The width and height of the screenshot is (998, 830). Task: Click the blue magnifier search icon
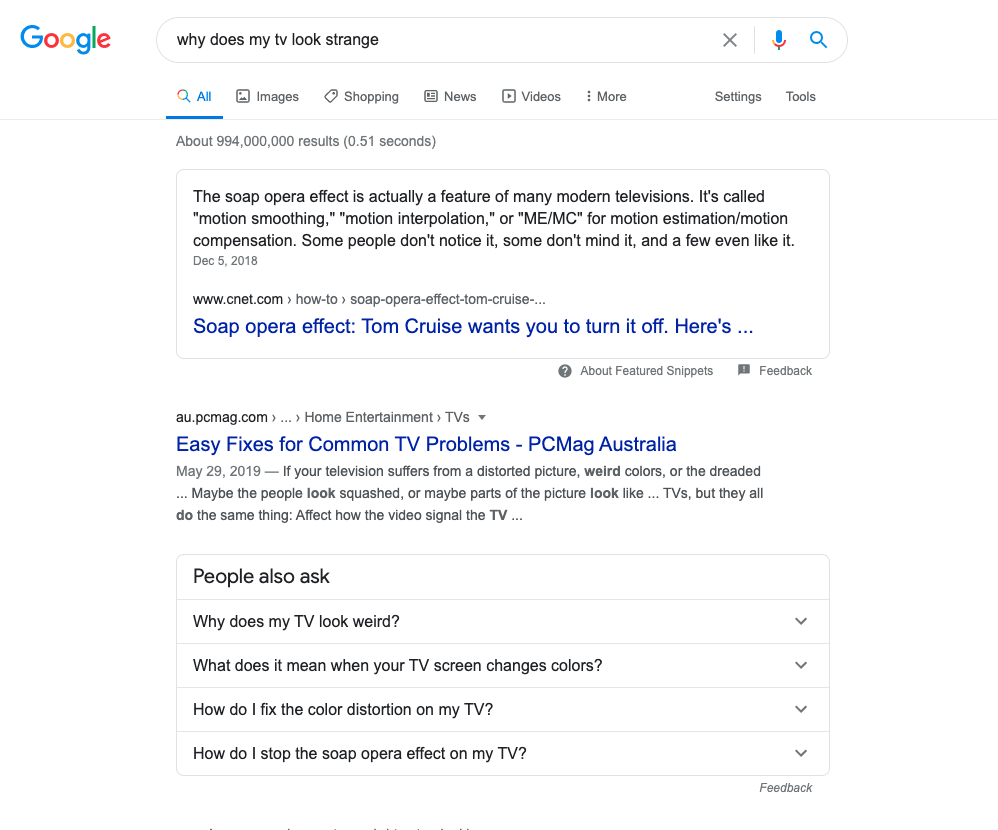pyautogui.click(x=818, y=40)
